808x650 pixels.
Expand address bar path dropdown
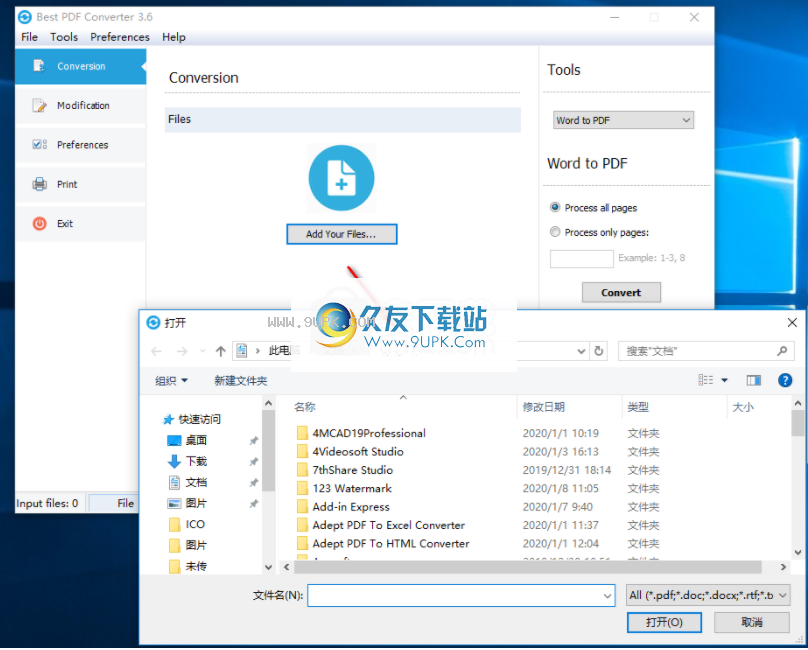coord(581,351)
